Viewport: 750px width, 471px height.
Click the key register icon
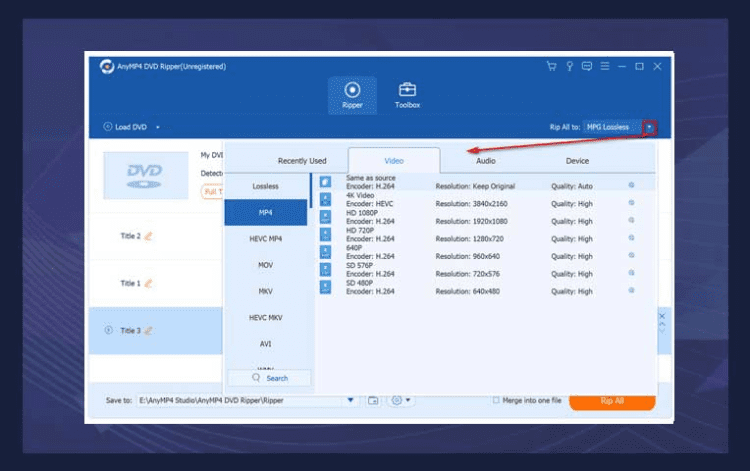tap(569, 66)
